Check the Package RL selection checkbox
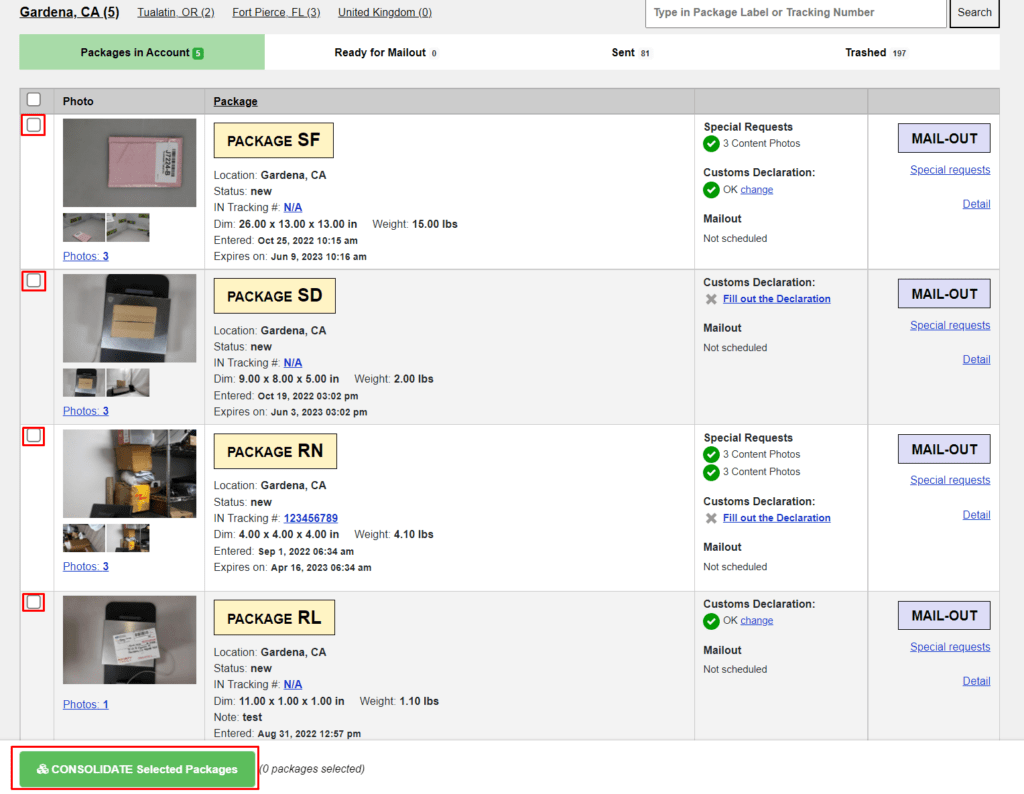This screenshot has height=794, width=1024. pyautogui.click(x=33, y=602)
